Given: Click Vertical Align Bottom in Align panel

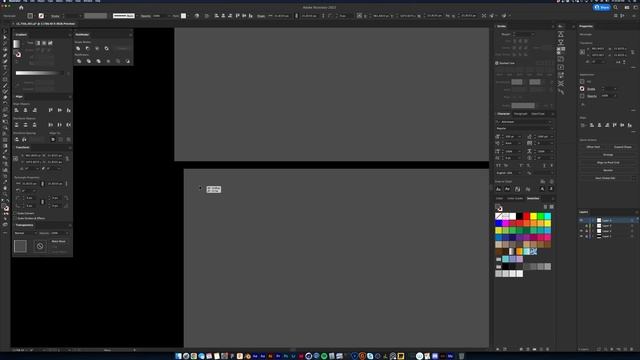Looking at the screenshot, I should 69,110.
